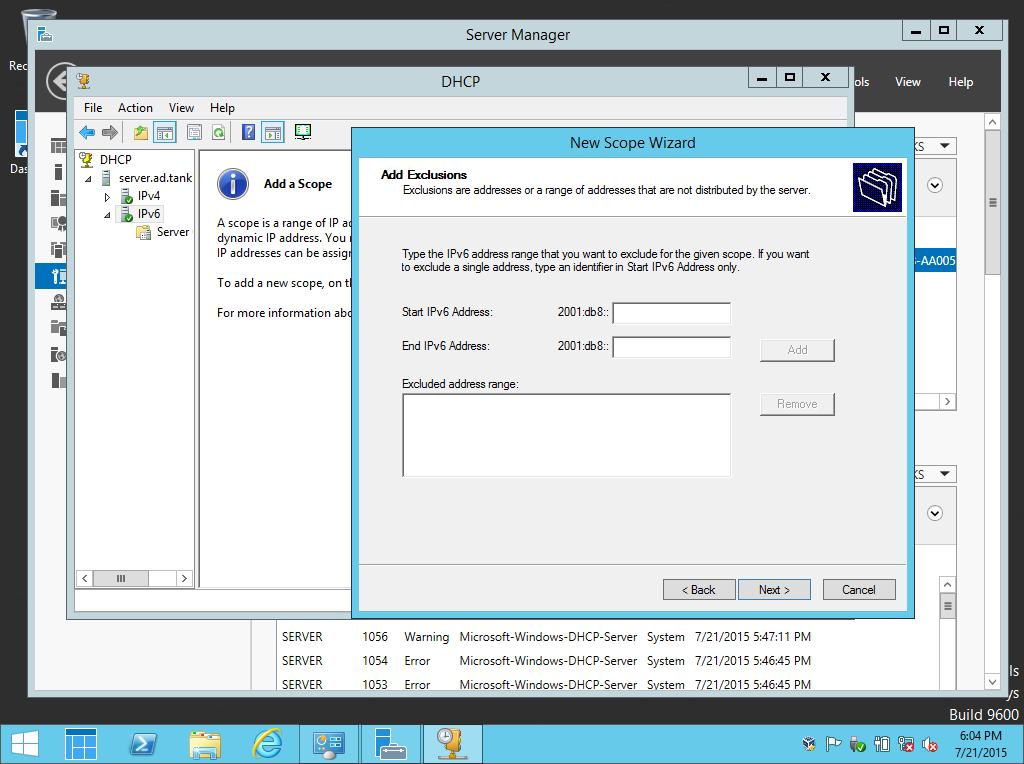Viewport: 1024px width, 764px height.
Task: Cancel the New Scope Wizard
Action: [x=858, y=589]
